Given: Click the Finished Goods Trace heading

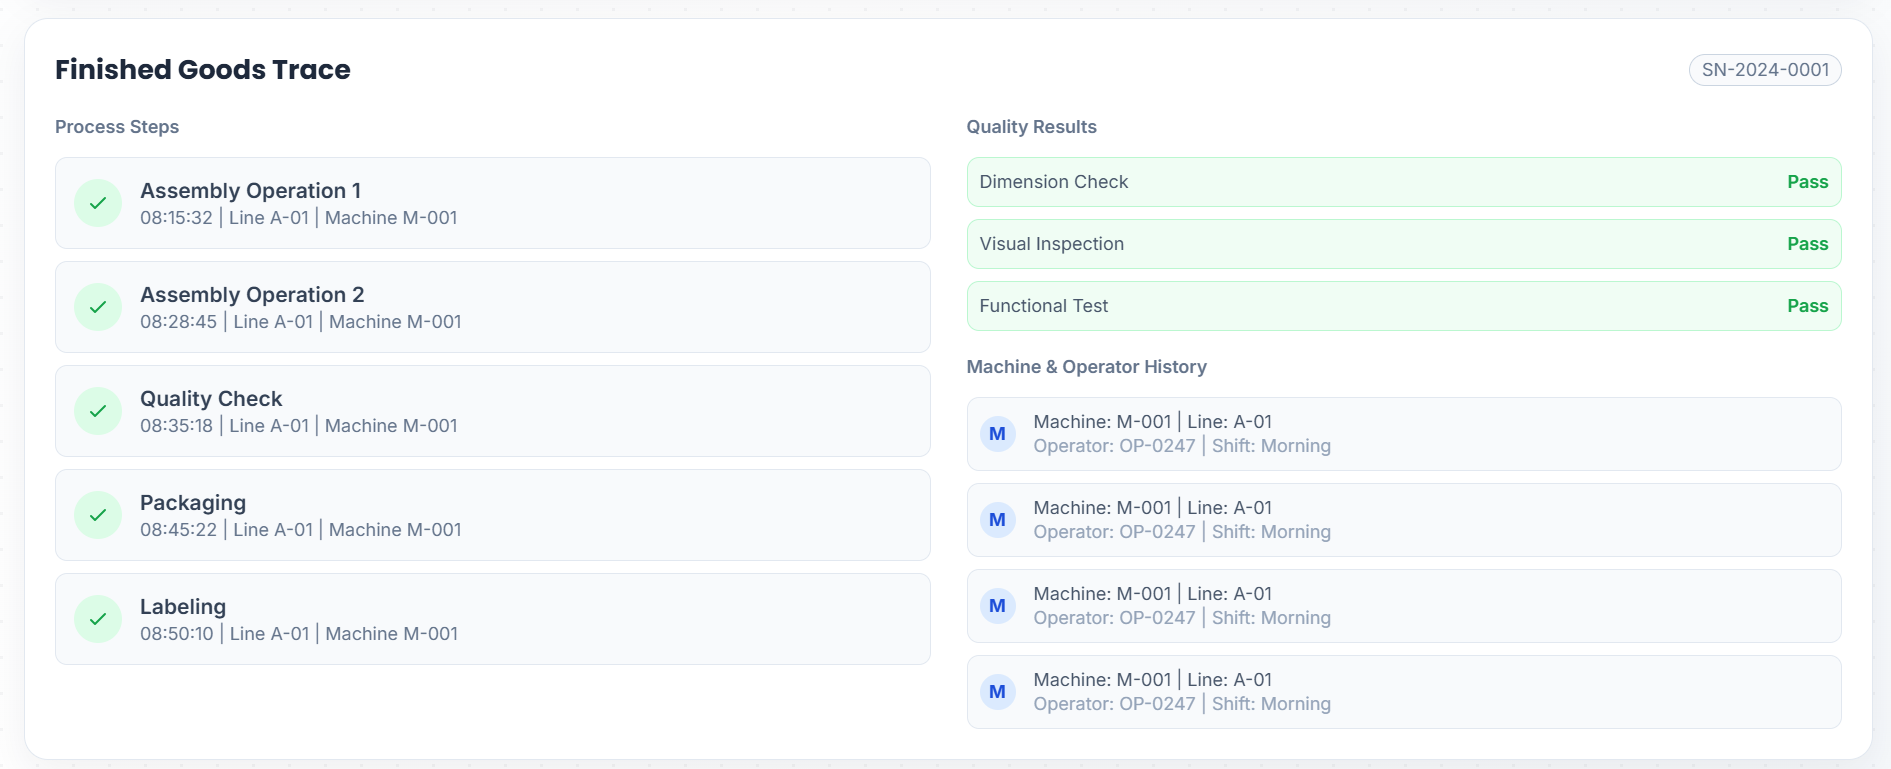Looking at the screenshot, I should pyautogui.click(x=202, y=70).
